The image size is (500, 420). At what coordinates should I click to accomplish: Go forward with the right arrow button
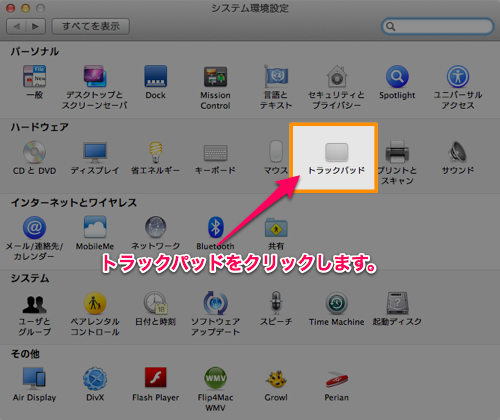(36, 26)
